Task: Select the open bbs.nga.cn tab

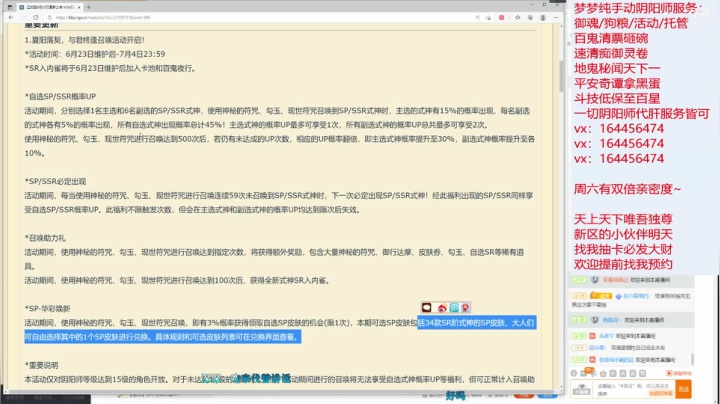Action: coord(50,7)
